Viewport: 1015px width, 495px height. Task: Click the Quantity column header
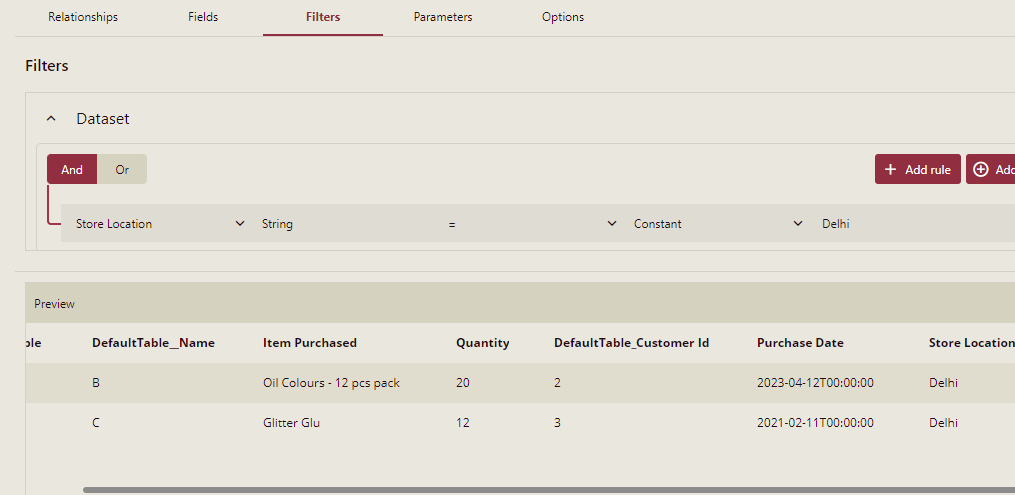click(483, 343)
